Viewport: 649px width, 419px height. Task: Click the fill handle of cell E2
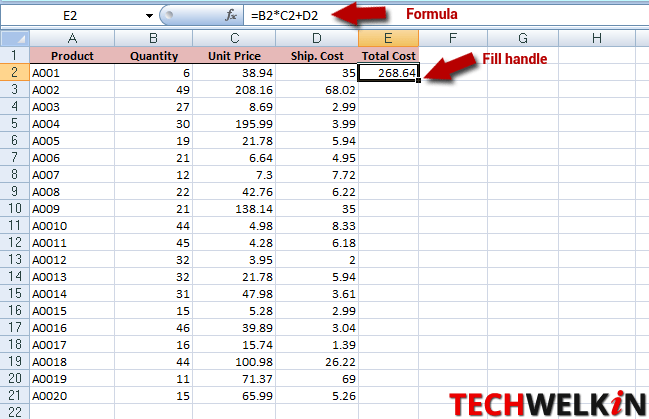(x=418, y=80)
